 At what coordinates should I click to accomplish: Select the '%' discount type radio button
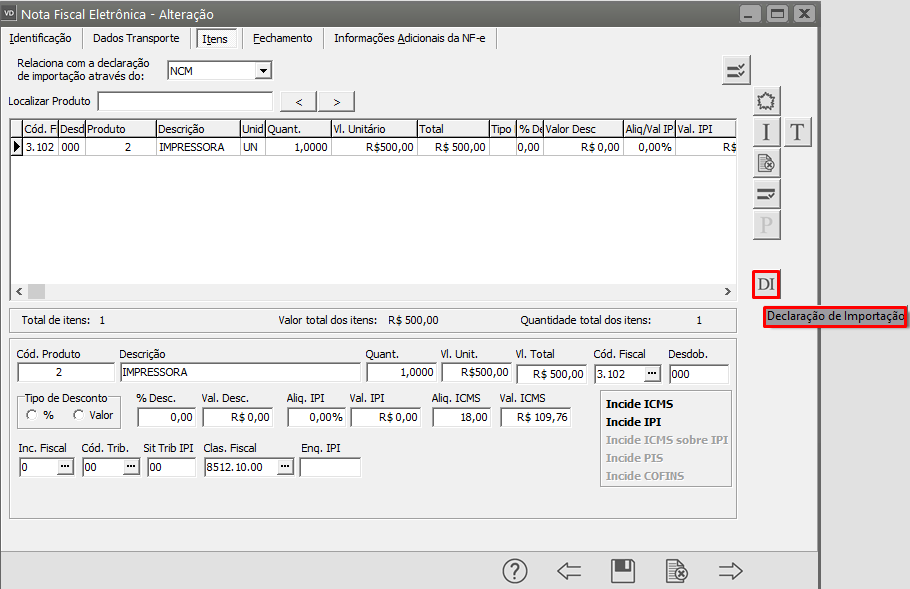point(32,415)
